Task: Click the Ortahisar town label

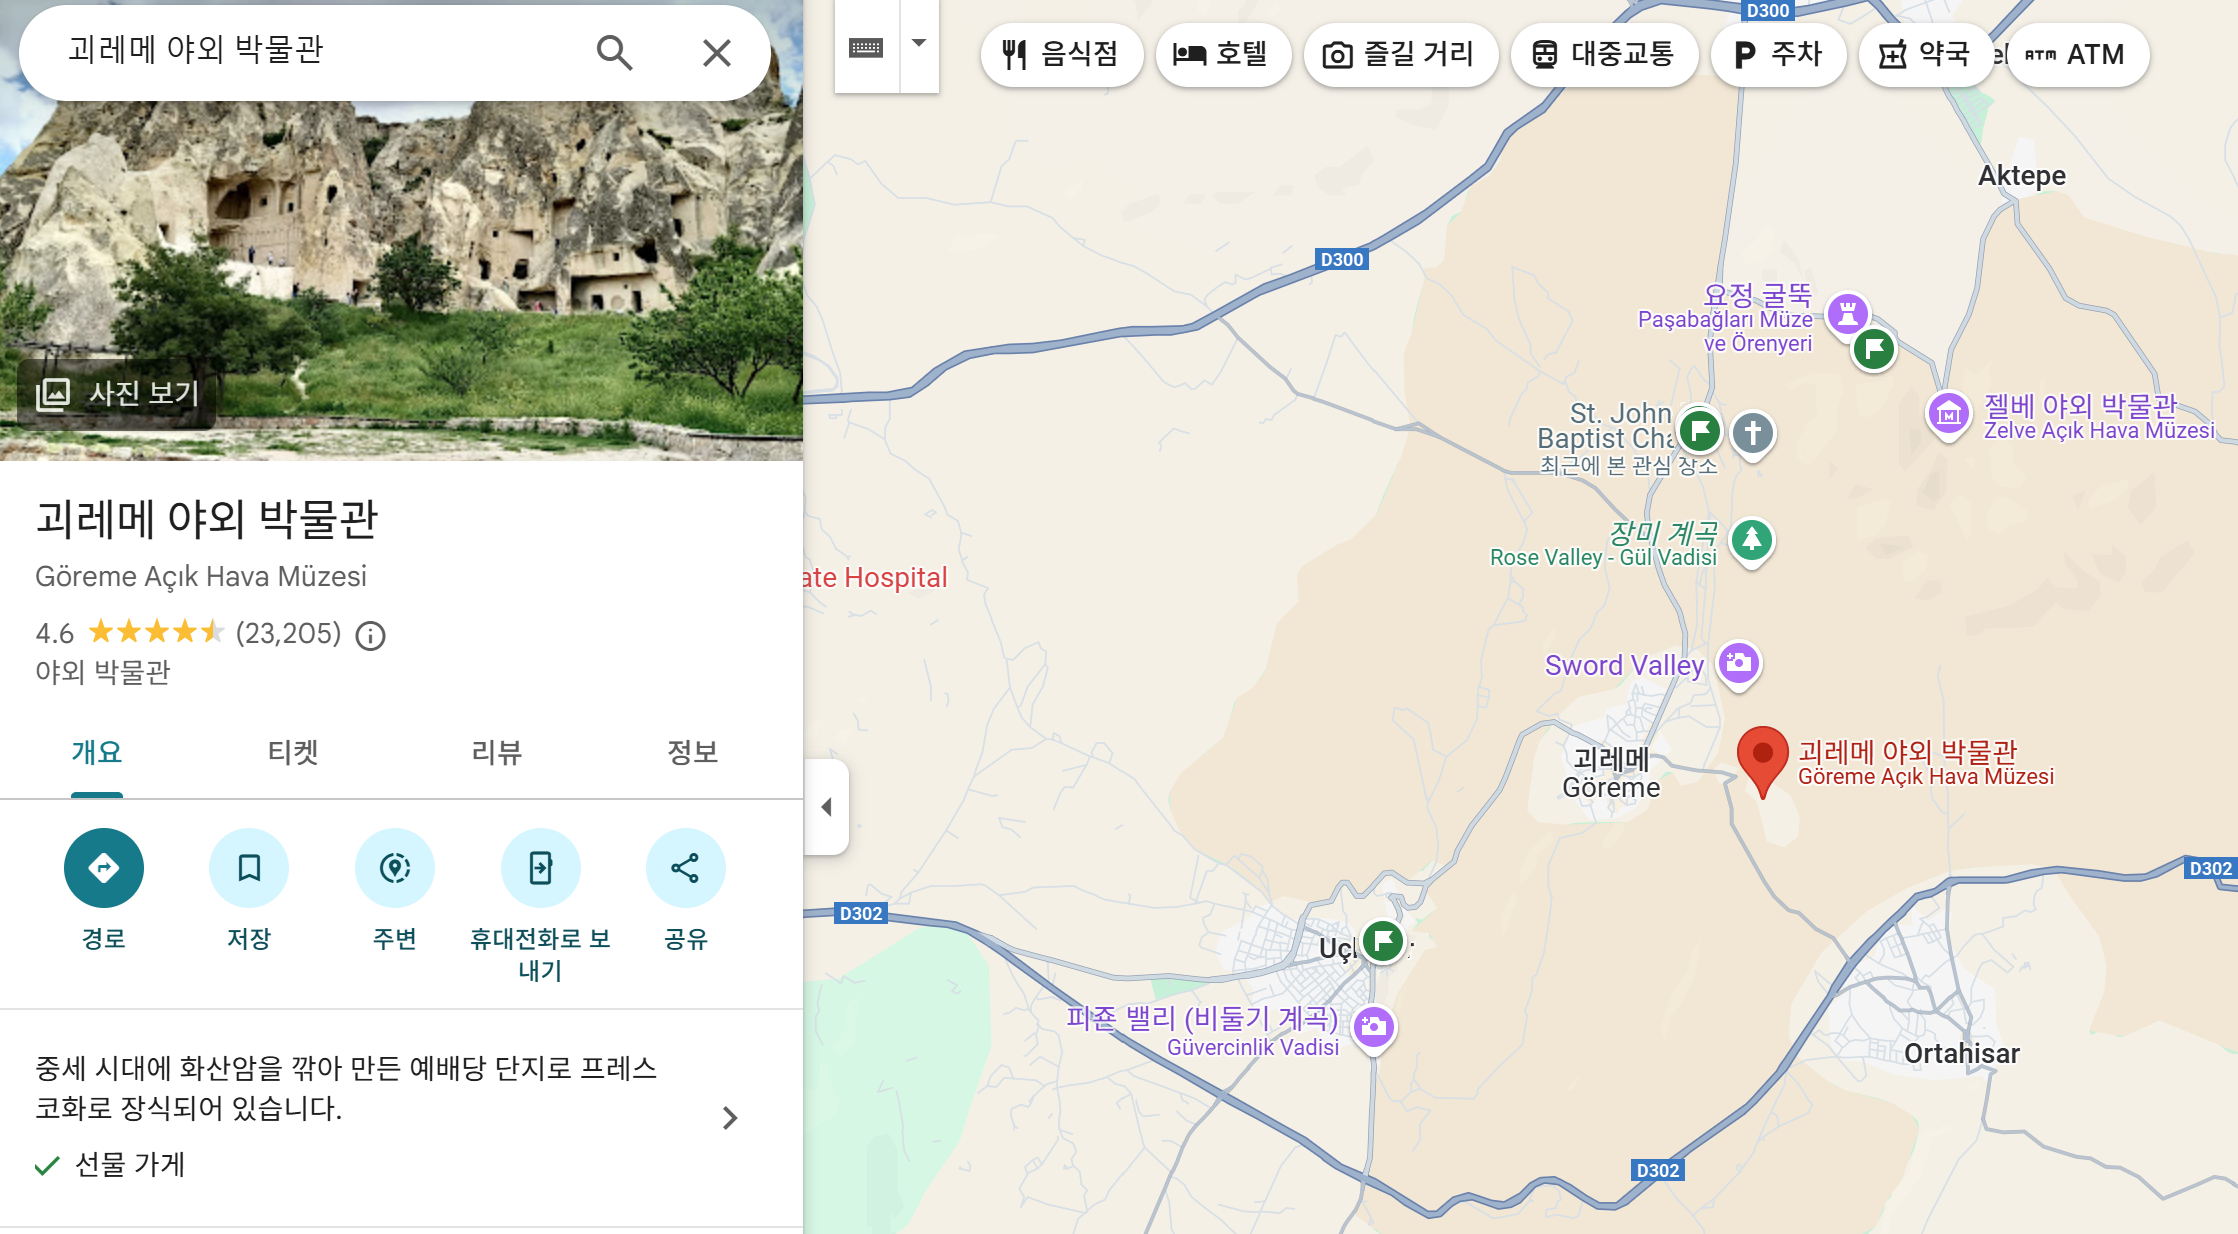Action: pos(1962,1054)
